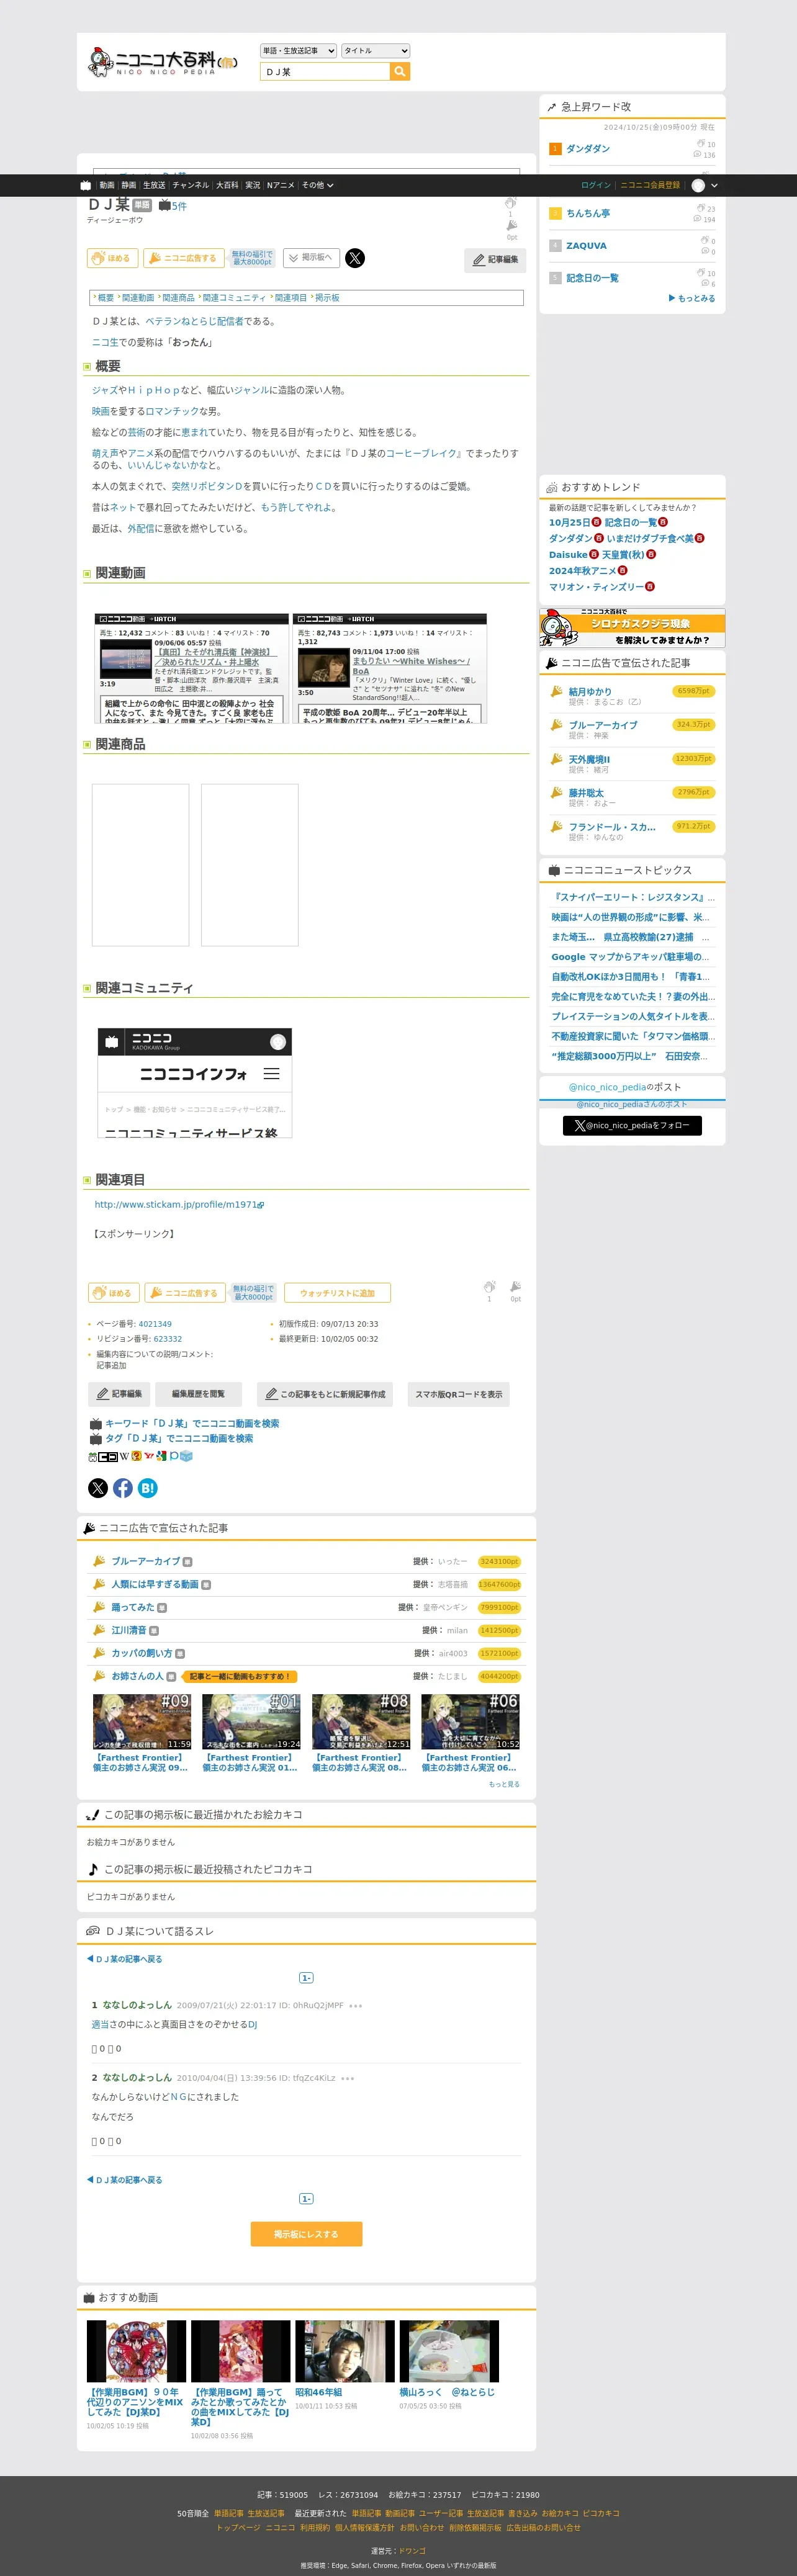Click into the search field containing DJ某
This screenshot has height=2576, width=797.
(324, 72)
